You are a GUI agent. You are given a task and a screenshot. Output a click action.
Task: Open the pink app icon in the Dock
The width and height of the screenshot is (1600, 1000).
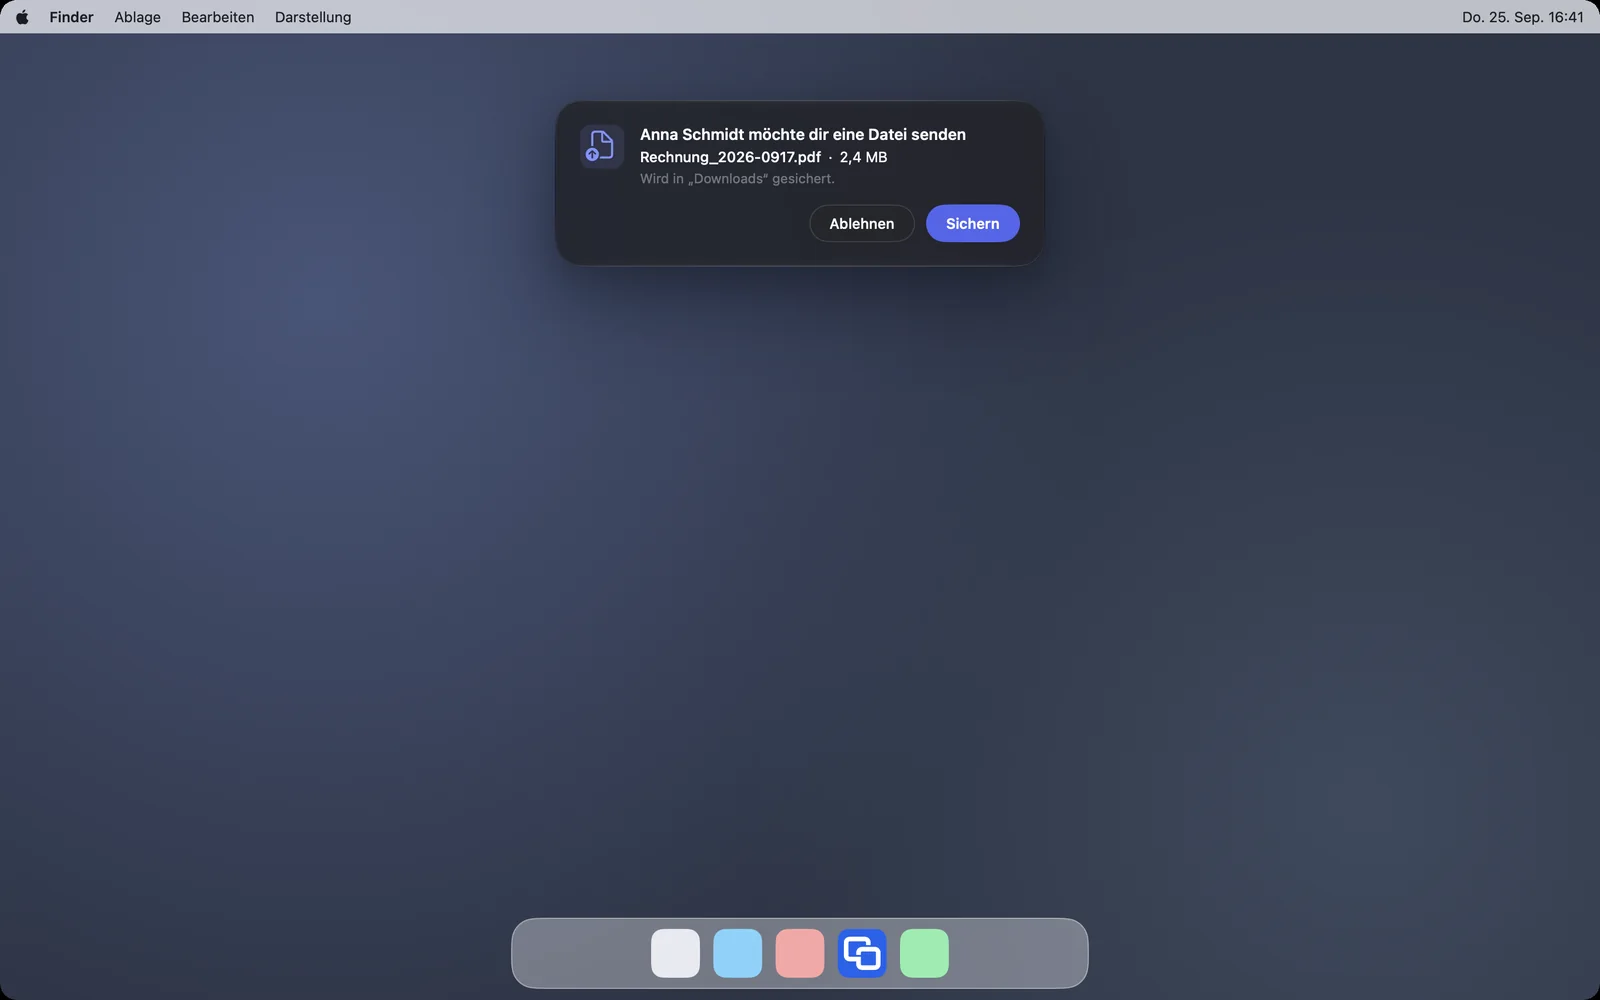click(800, 953)
